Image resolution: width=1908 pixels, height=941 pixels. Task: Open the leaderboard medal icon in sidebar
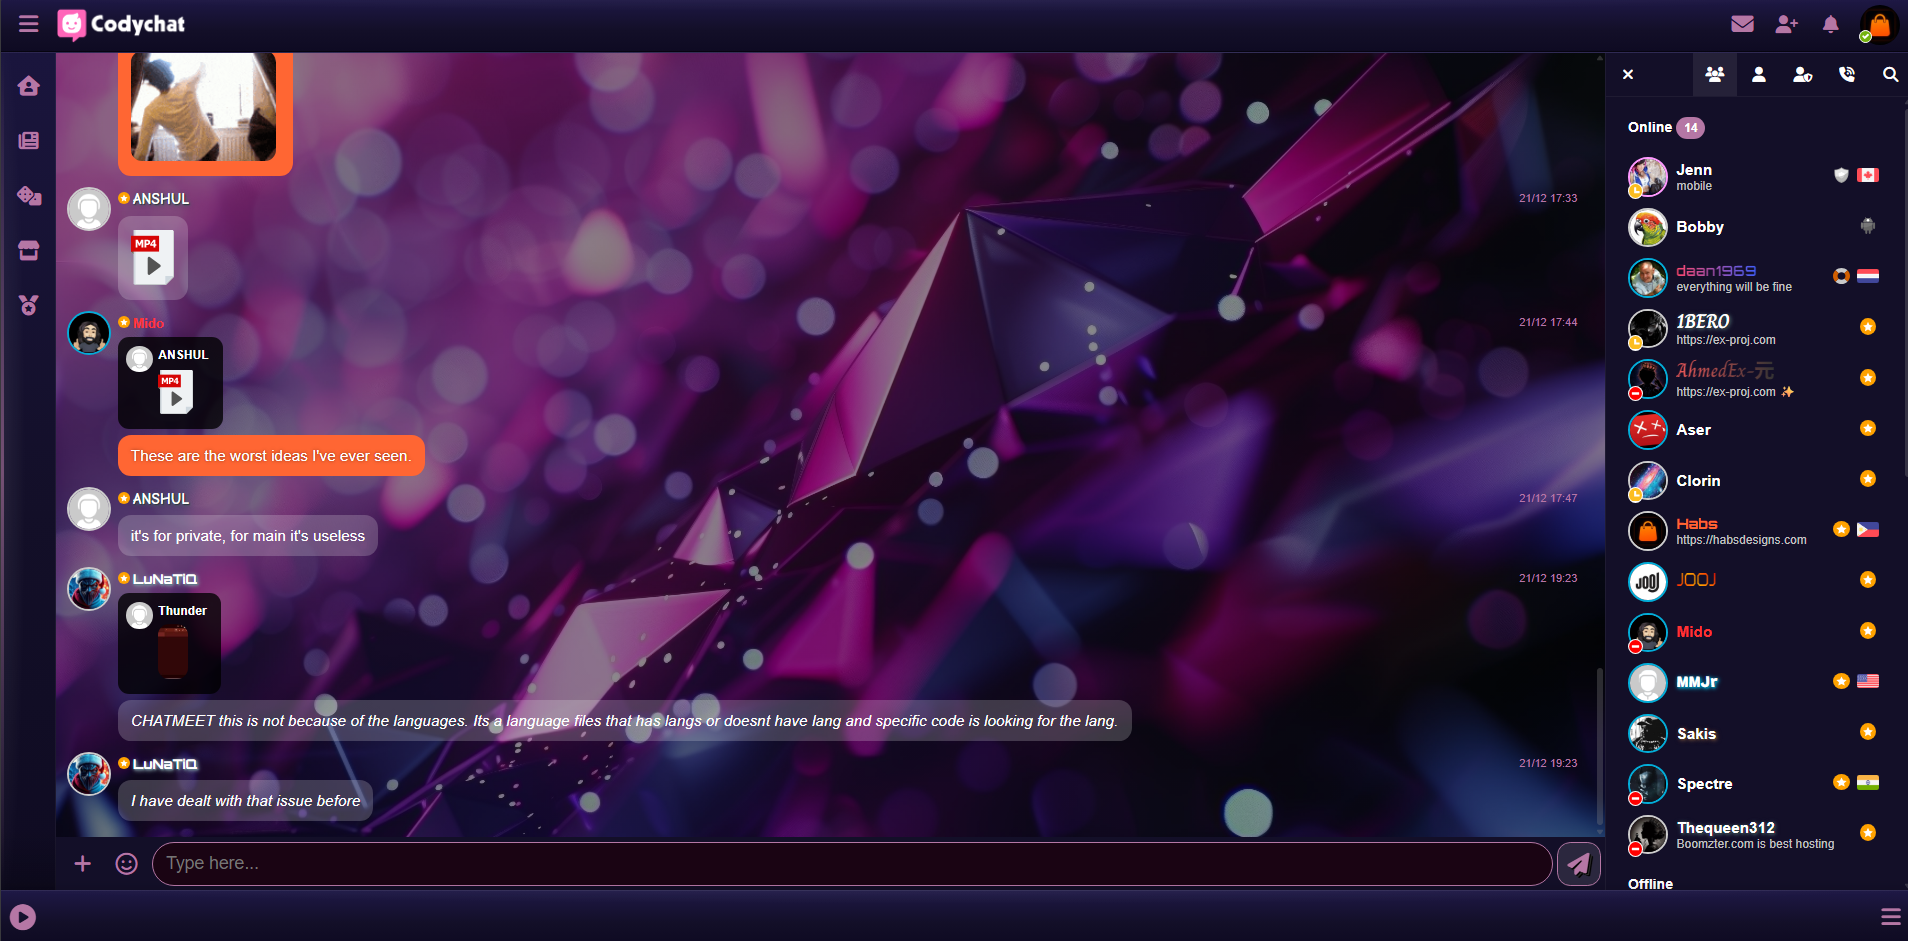[x=28, y=305]
